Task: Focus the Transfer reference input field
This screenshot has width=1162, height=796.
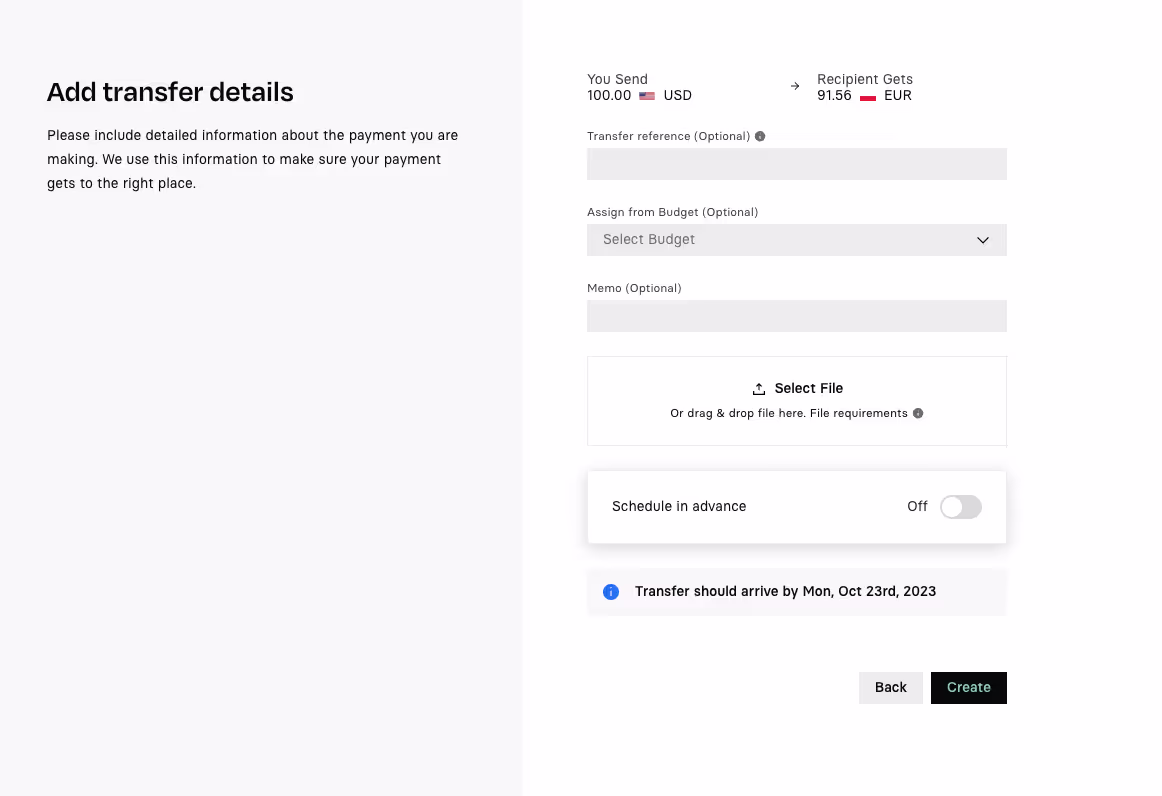Action: pyautogui.click(x=797, y=164)
